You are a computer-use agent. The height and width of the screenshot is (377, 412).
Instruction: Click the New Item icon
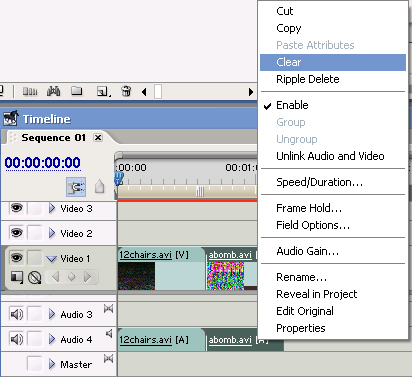coord(103,91)
